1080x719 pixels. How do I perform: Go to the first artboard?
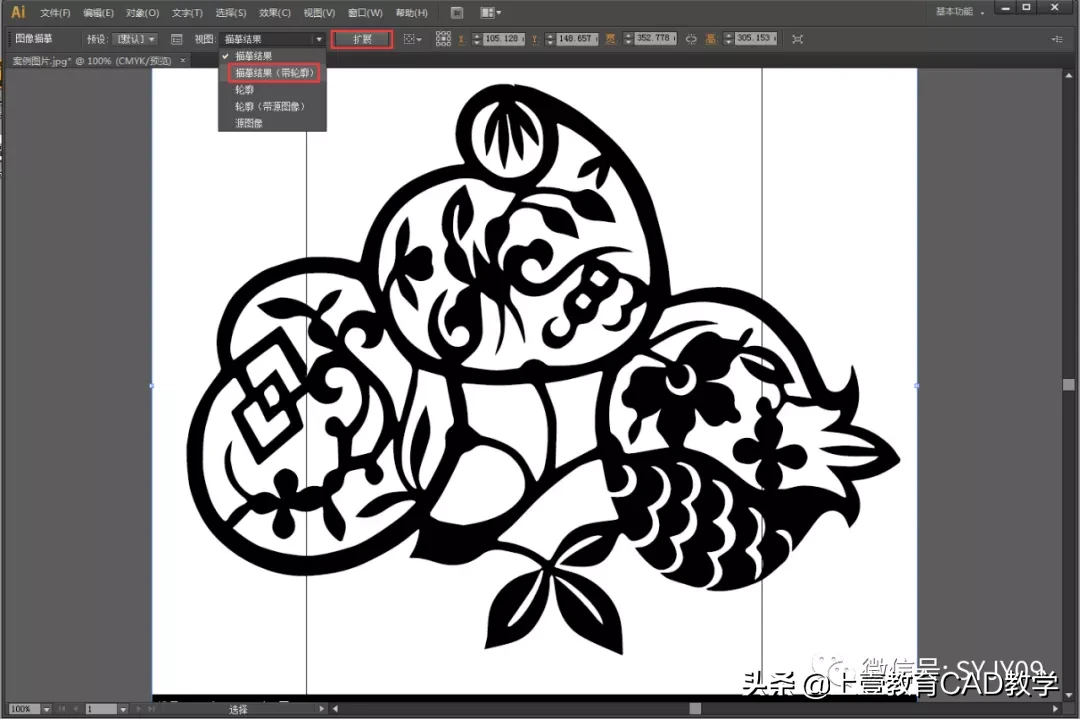click(x=61, y=709)
